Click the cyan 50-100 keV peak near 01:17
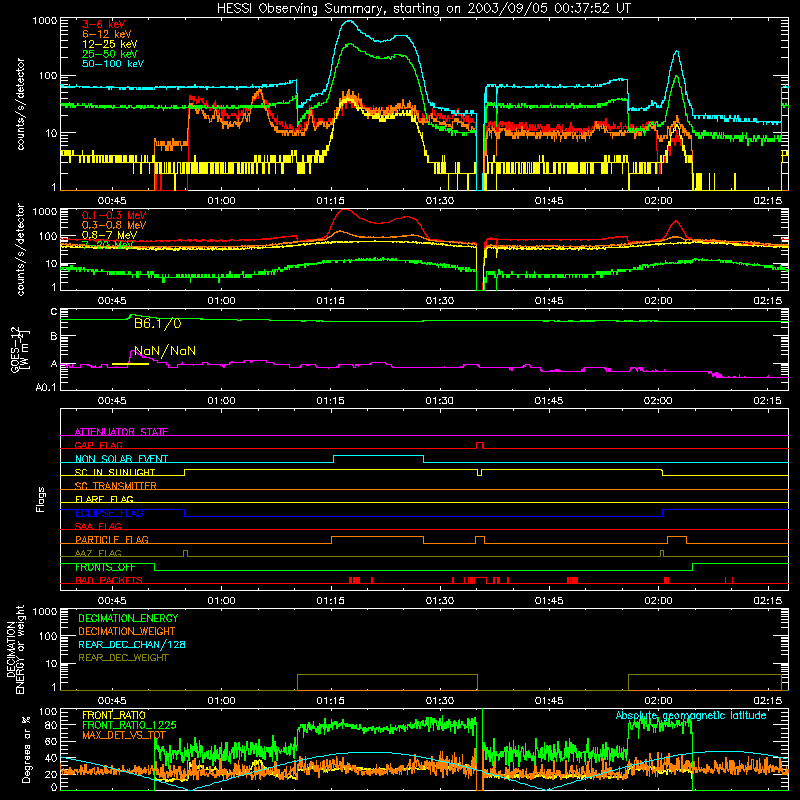This screenshot has width=800, height=800. point(349,21)
